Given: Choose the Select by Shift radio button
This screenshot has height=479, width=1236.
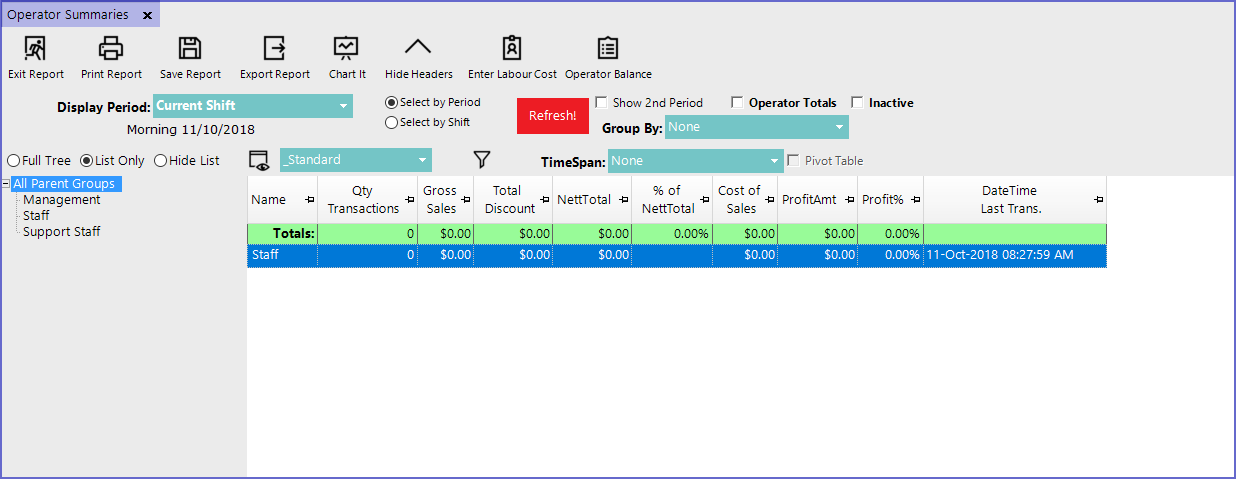Looking at the screenshot, I should click(391, 123).
